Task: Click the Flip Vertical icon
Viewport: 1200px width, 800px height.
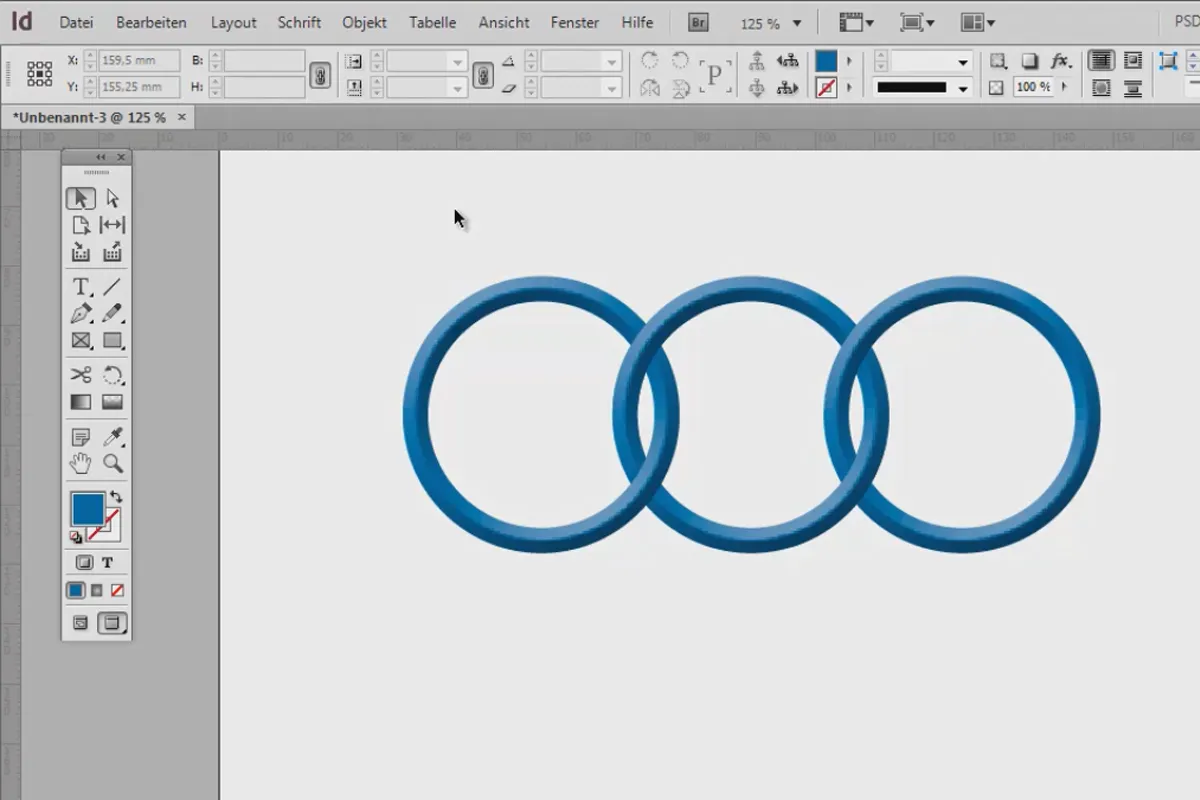Action: 680,88
